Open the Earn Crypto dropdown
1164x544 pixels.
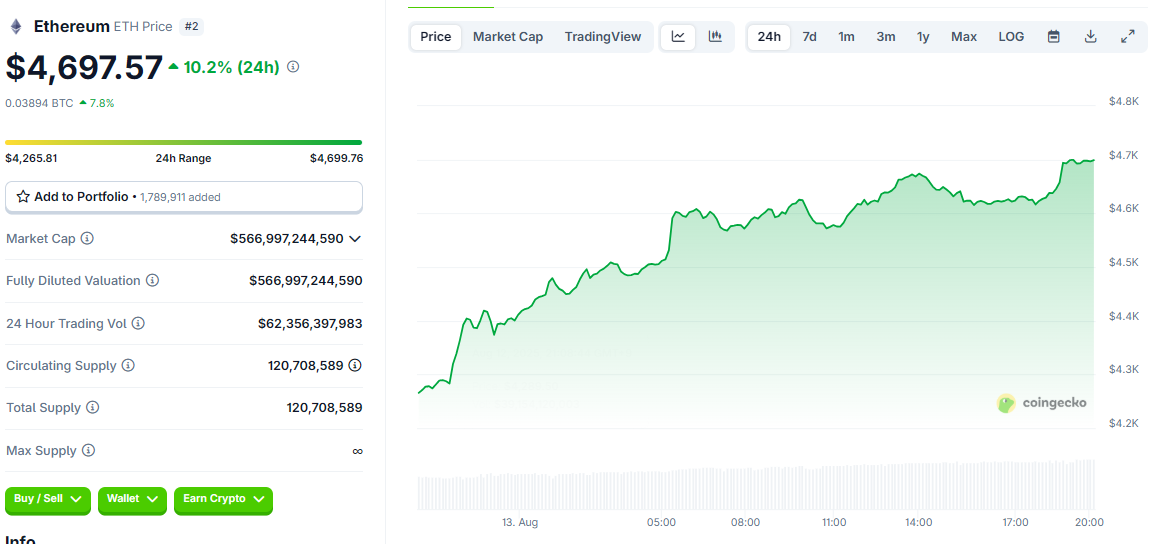pos(223,499)
